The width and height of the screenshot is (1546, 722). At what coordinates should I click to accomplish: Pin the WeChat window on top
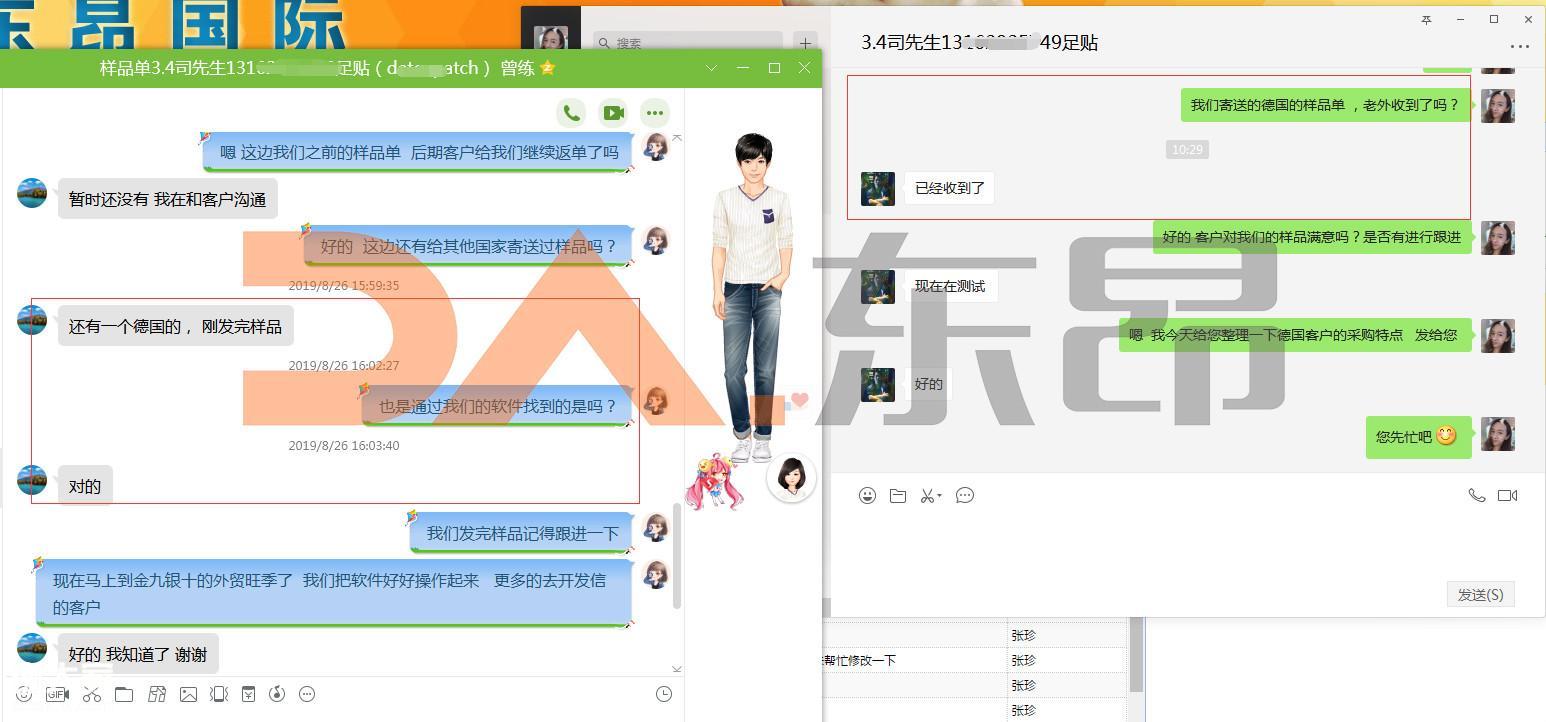(x=1426, y=20)
